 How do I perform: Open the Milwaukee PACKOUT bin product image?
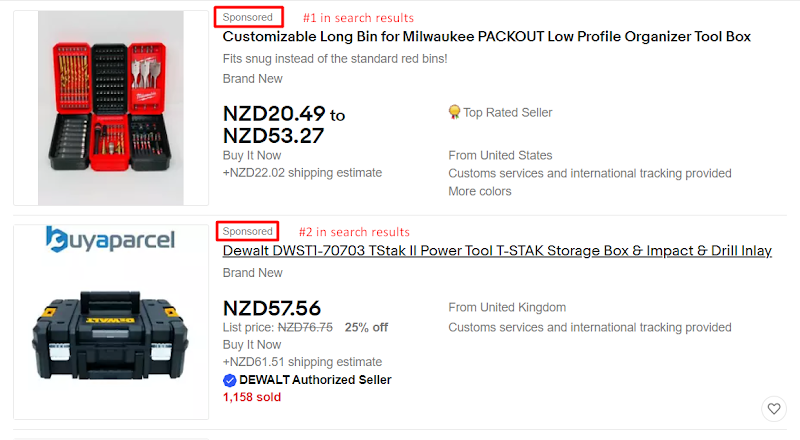111,108
